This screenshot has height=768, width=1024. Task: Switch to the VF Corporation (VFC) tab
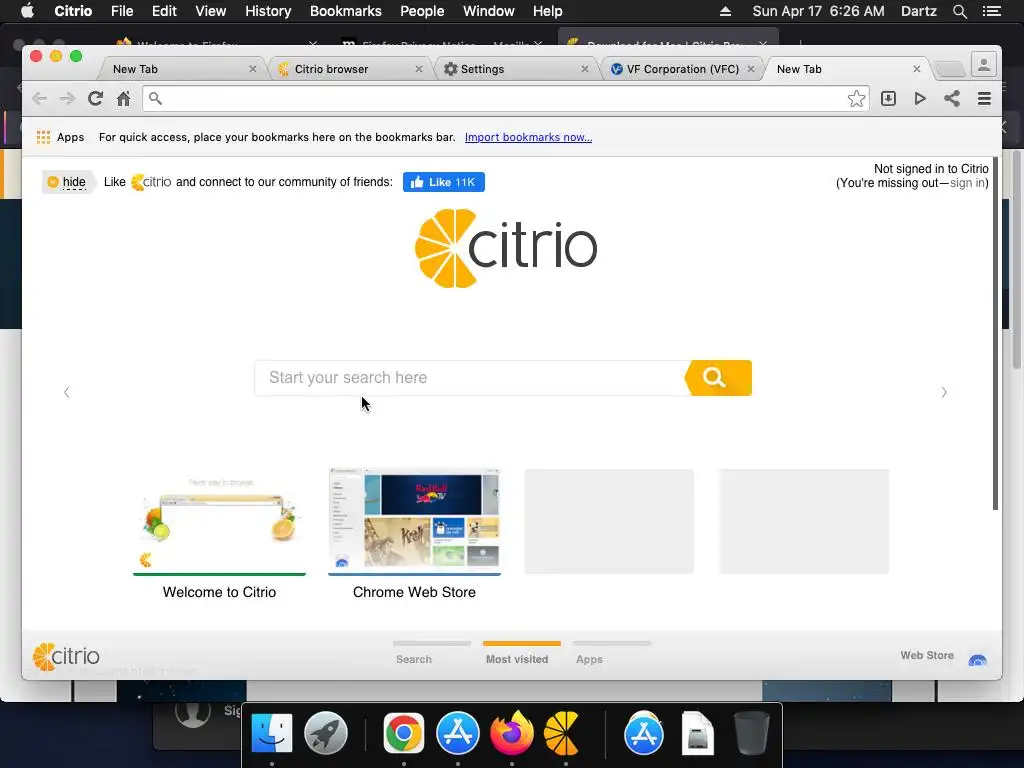point(682,69)
